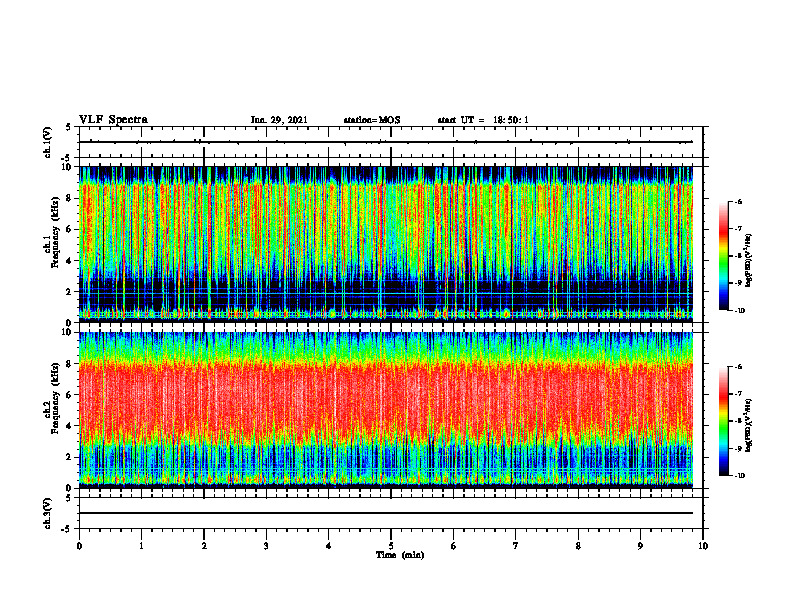Click the ch.1 colorbar log(PSD) unit label
The width and height of the screenshot is (792, 612).
[x=748, y=261]
